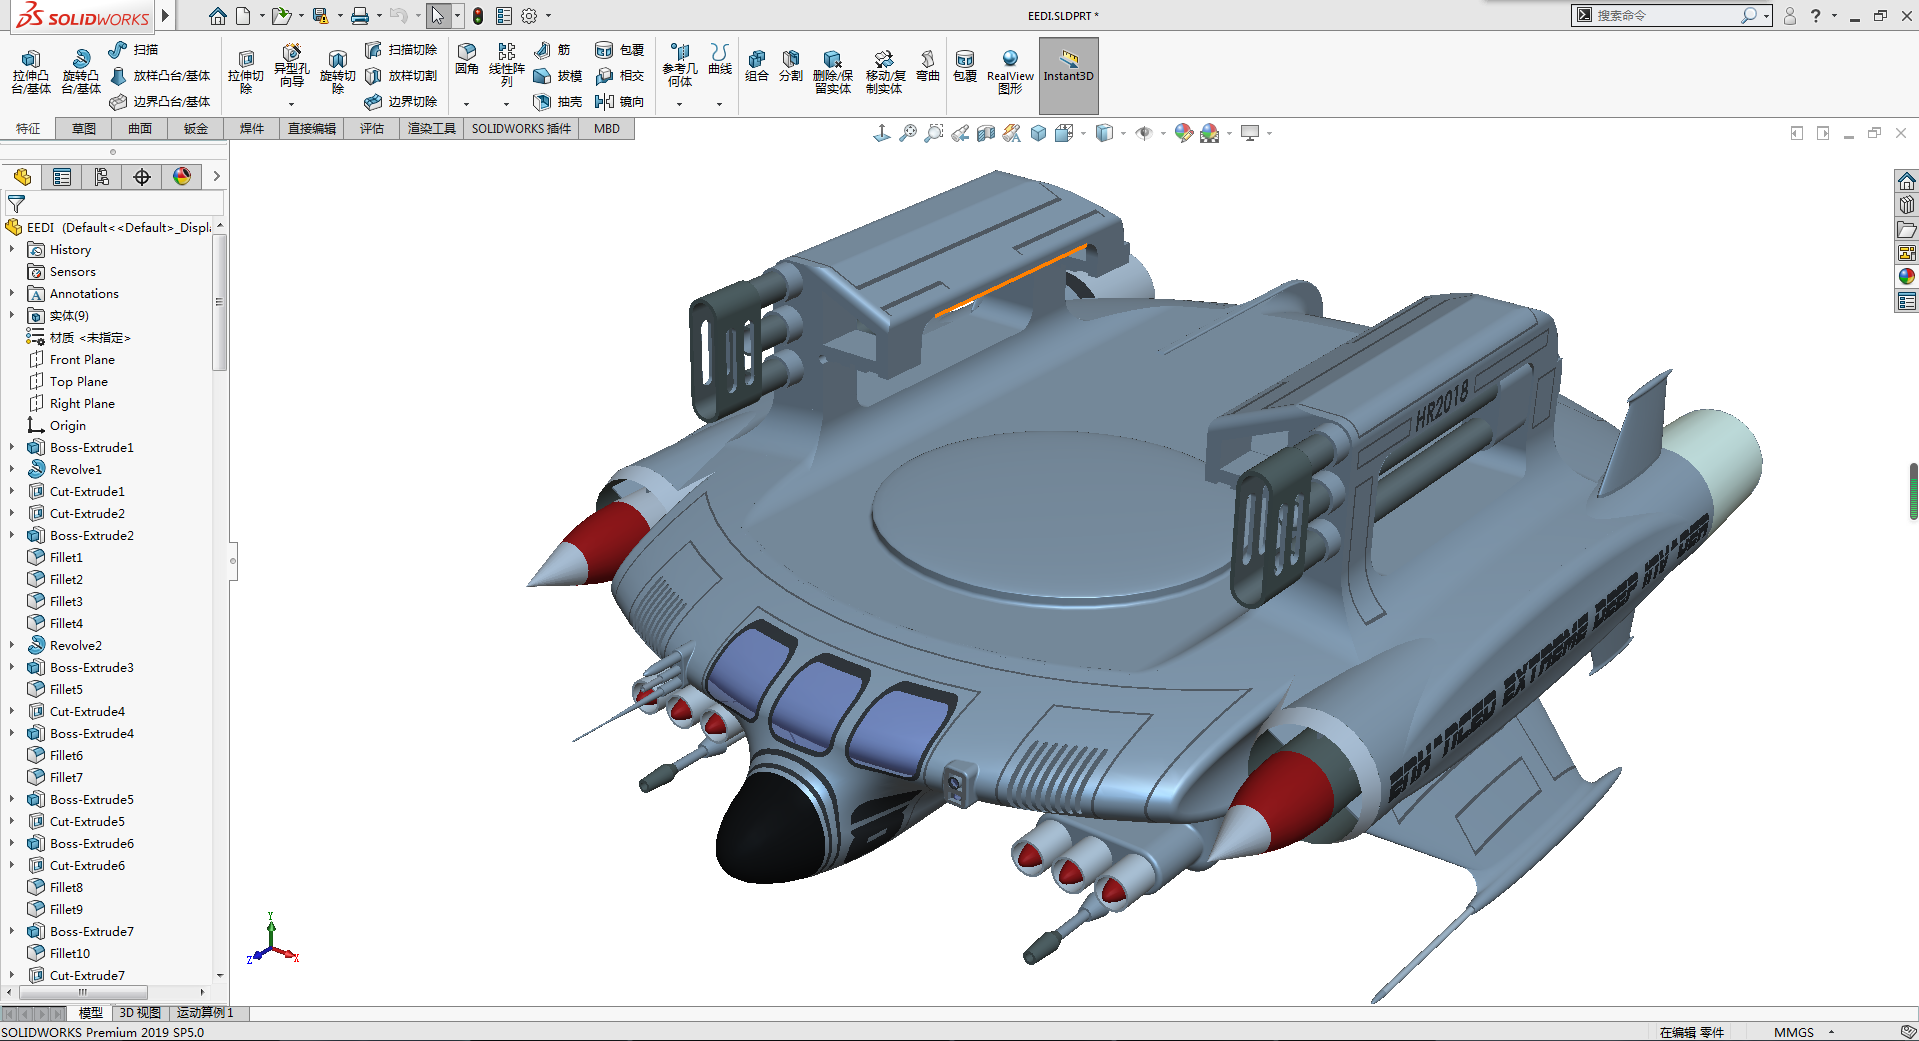Select the Swept Boss (扫描) tool
The width and height of the screenshot is (1919, 1041).
(x=133, y=49)
